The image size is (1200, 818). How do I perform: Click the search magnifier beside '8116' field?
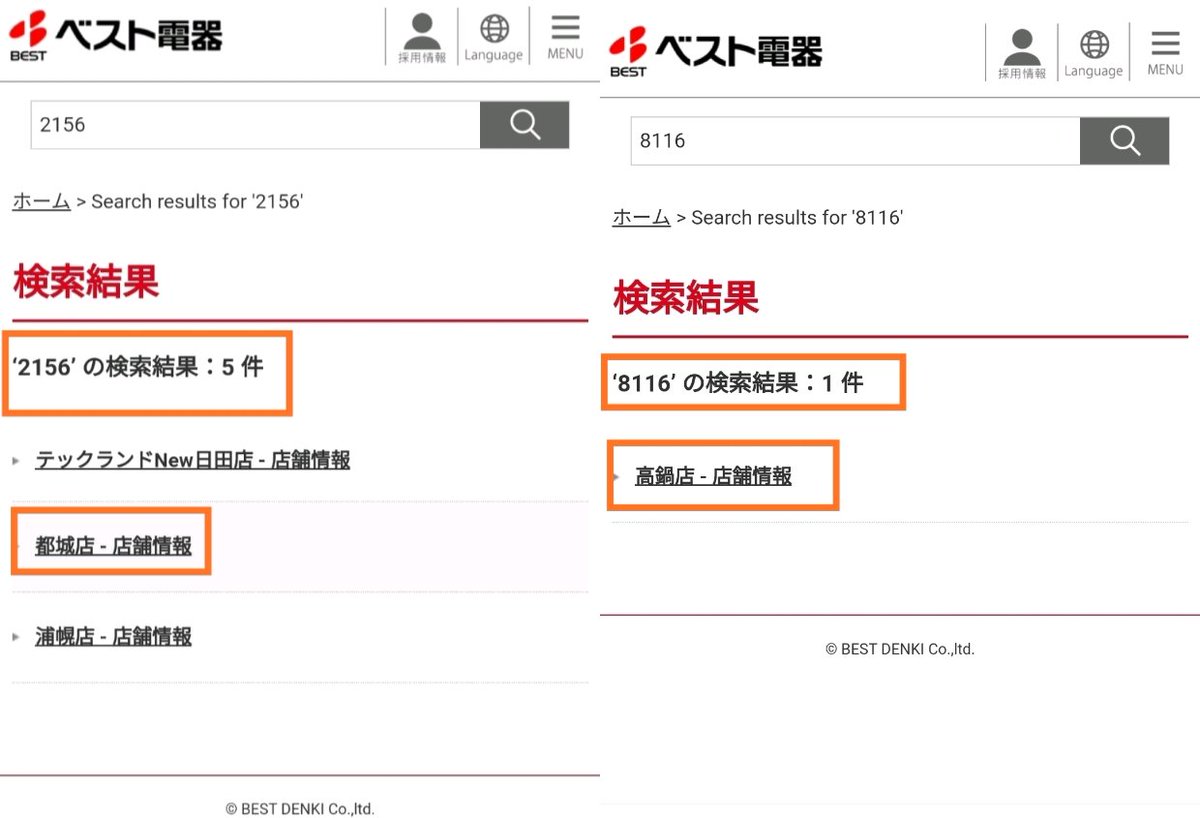tap(1124, 141)
